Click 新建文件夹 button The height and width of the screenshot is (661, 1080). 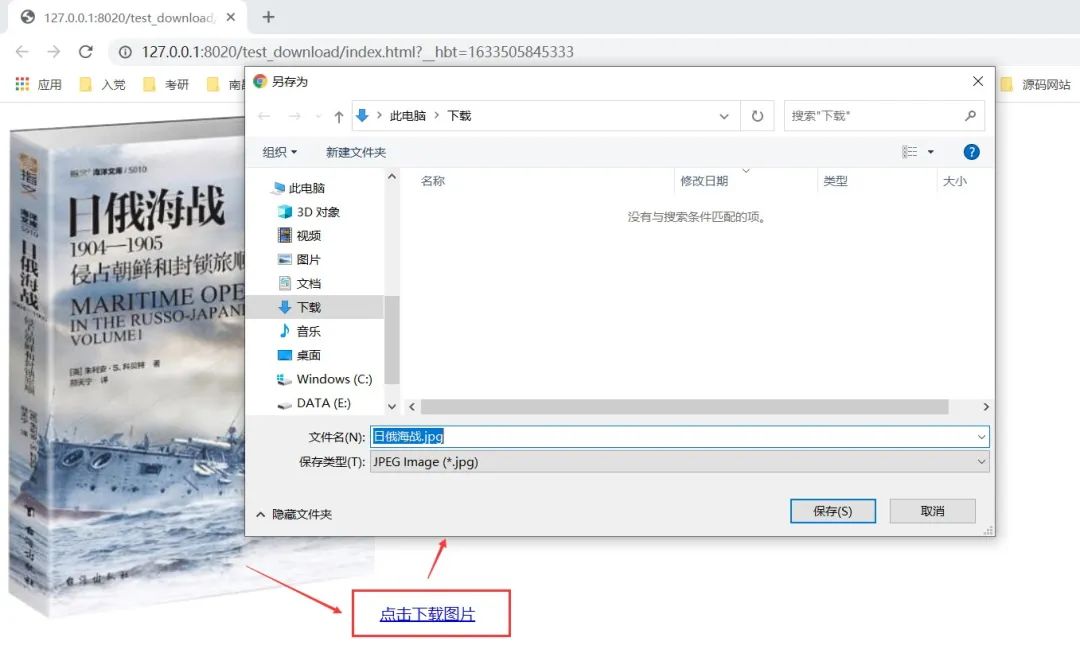pos(355,152)
